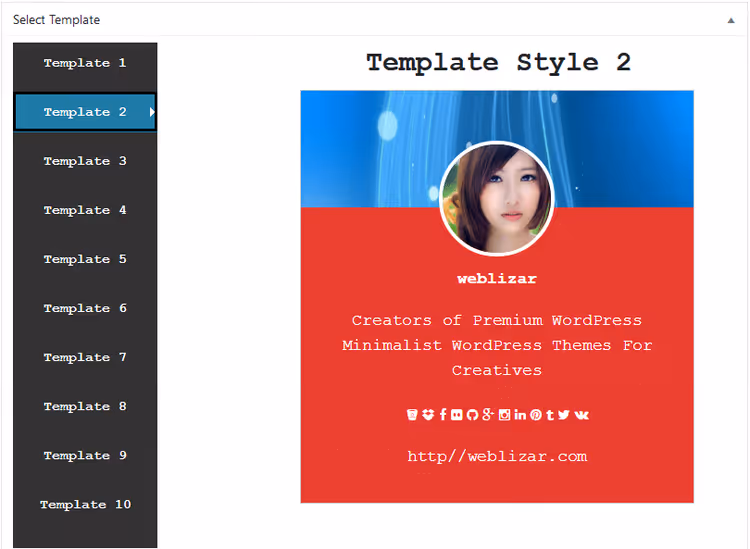Click the Bitbucket social icon
This screenshot has width=750, height=549.
(x=412, y=415)
